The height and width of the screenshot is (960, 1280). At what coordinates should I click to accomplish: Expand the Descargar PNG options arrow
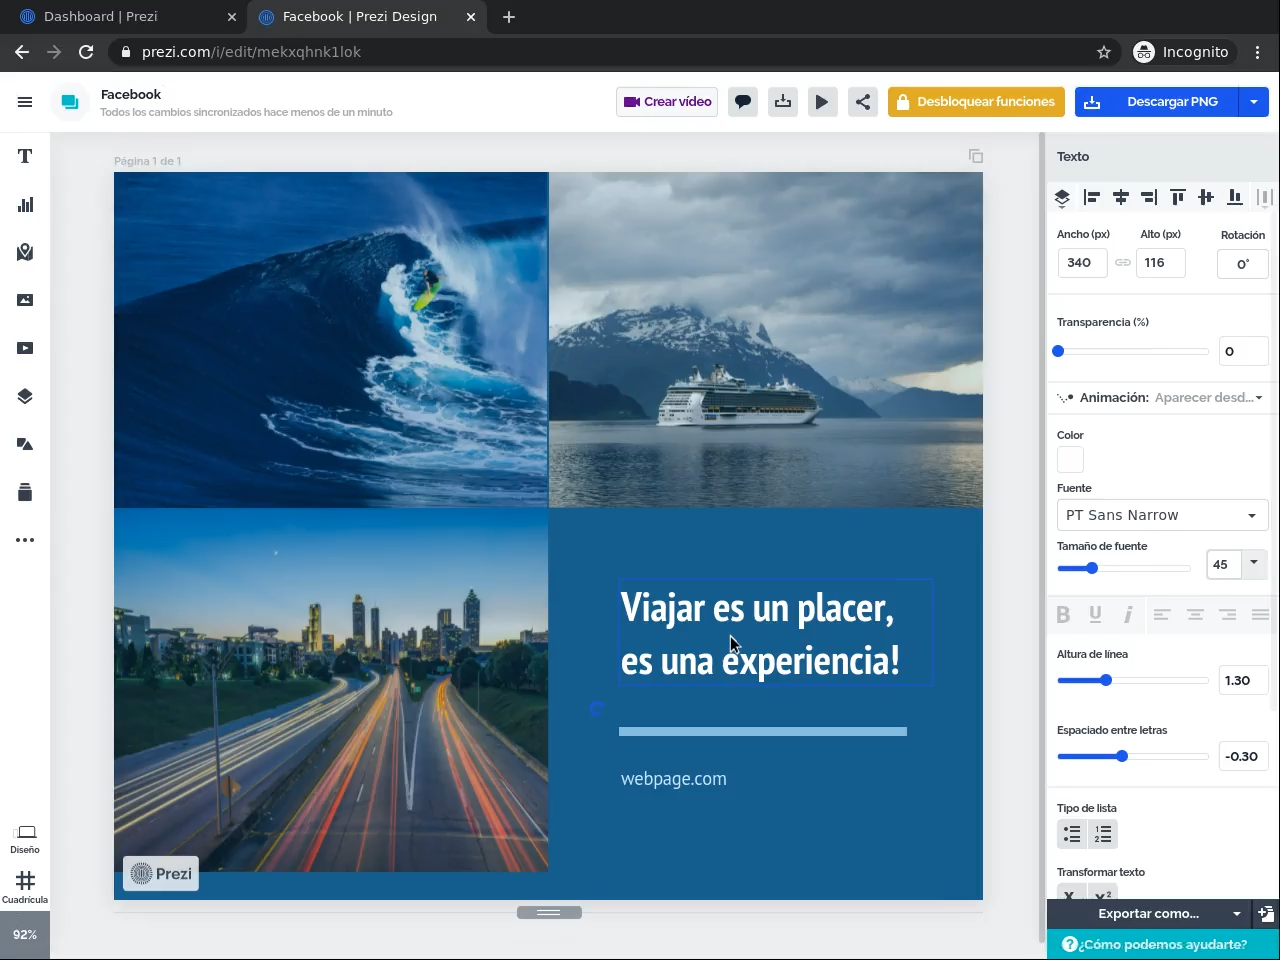point(1254,102)
